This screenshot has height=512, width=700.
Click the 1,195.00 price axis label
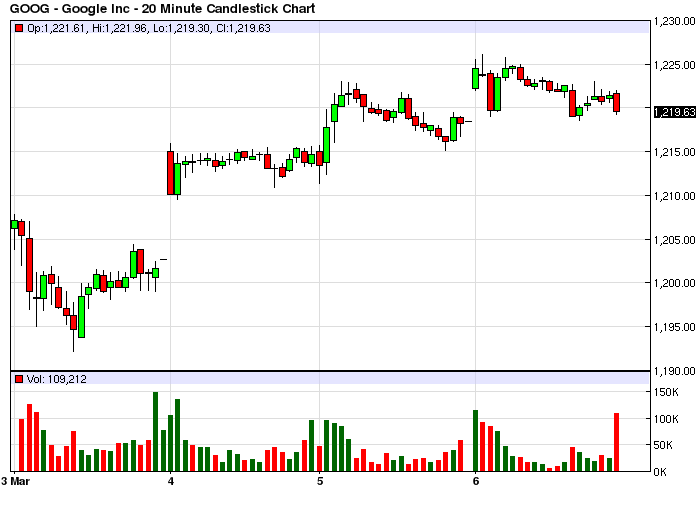tap(675, 327)
